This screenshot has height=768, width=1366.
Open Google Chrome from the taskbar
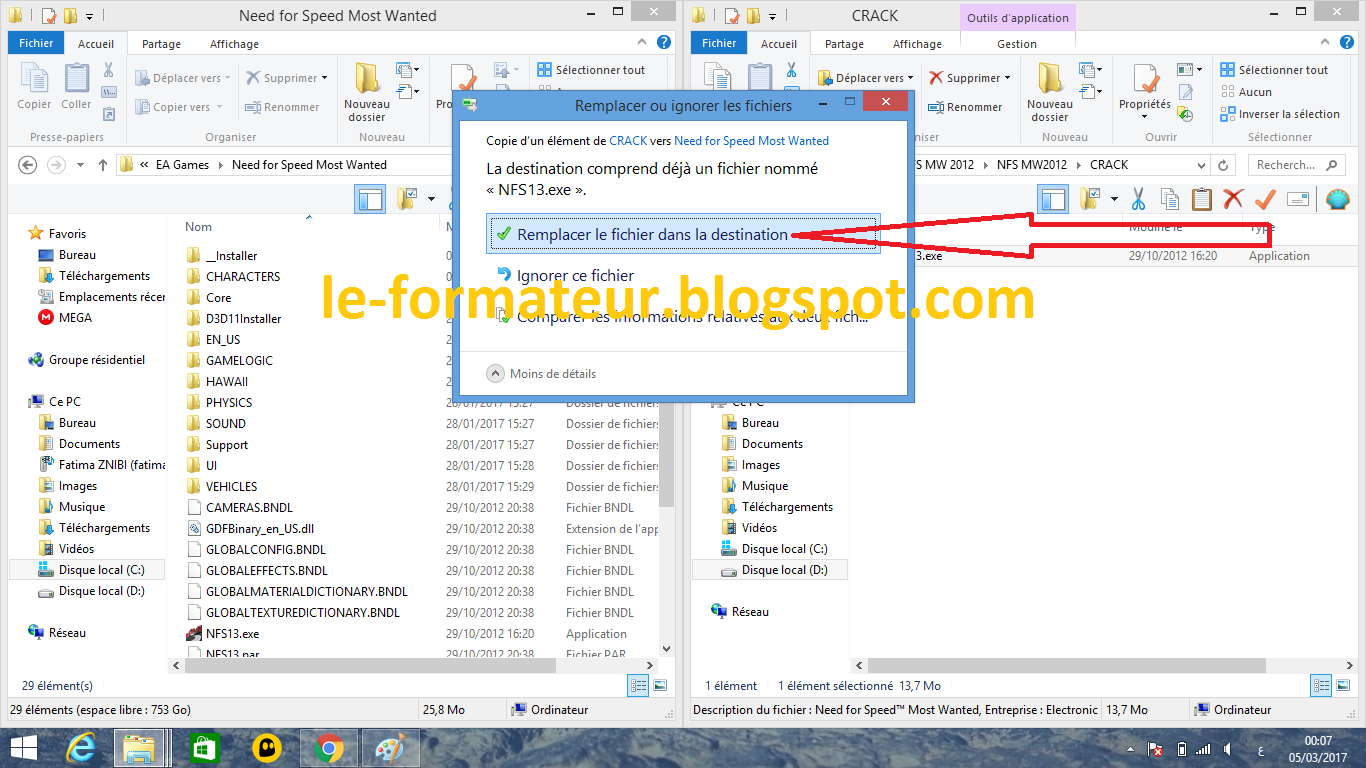point(329,748)
